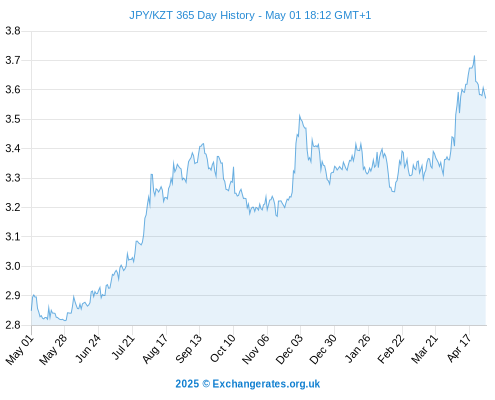Click the early December peak on the line
This screenshot has height=400, width=495.
pos(300,116)
